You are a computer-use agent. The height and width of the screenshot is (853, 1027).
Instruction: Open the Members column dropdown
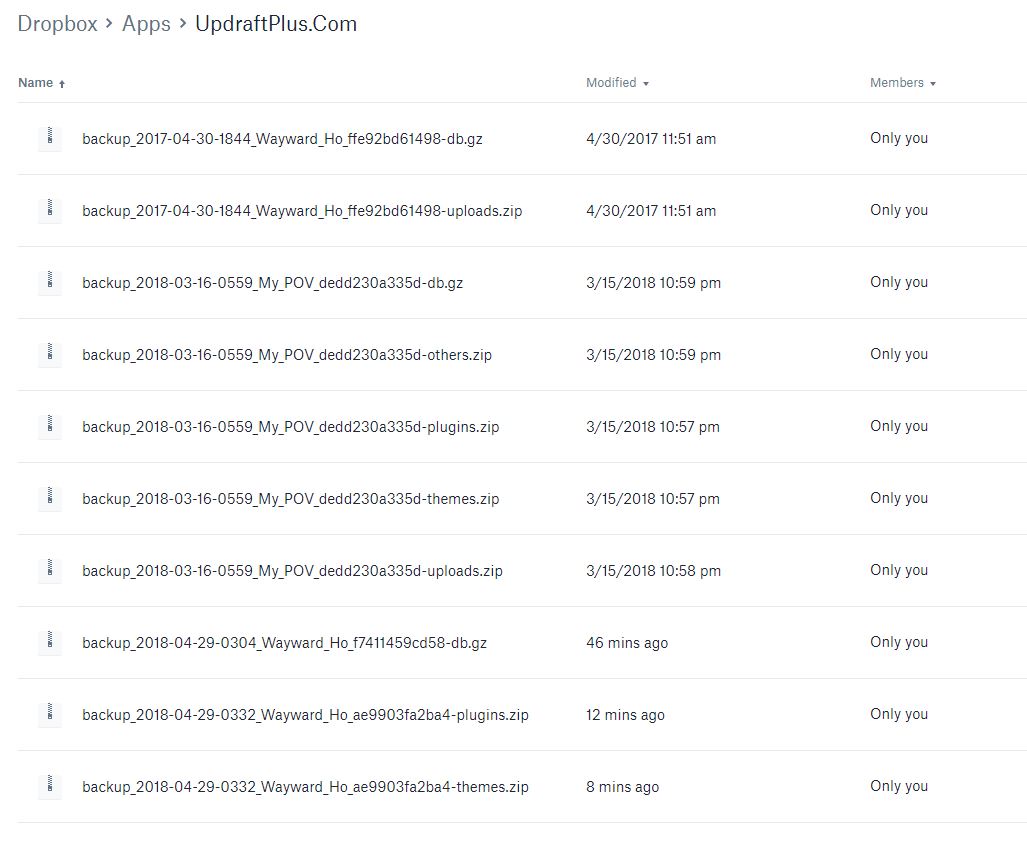click(x=903, y=83)
